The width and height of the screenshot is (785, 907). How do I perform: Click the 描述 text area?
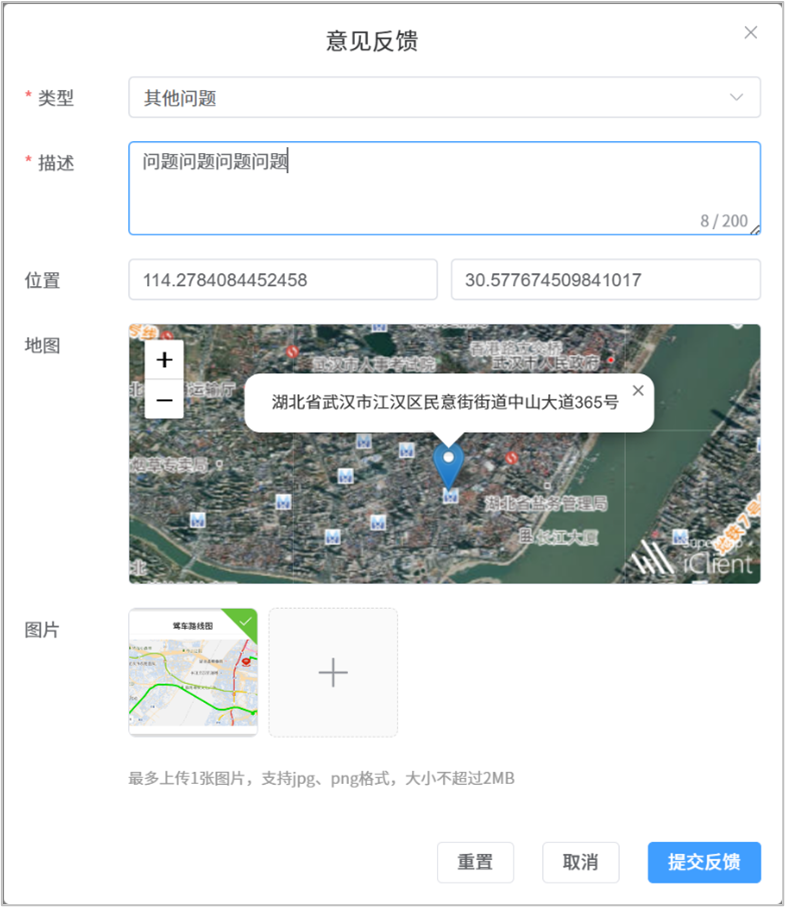coord(444,188)
